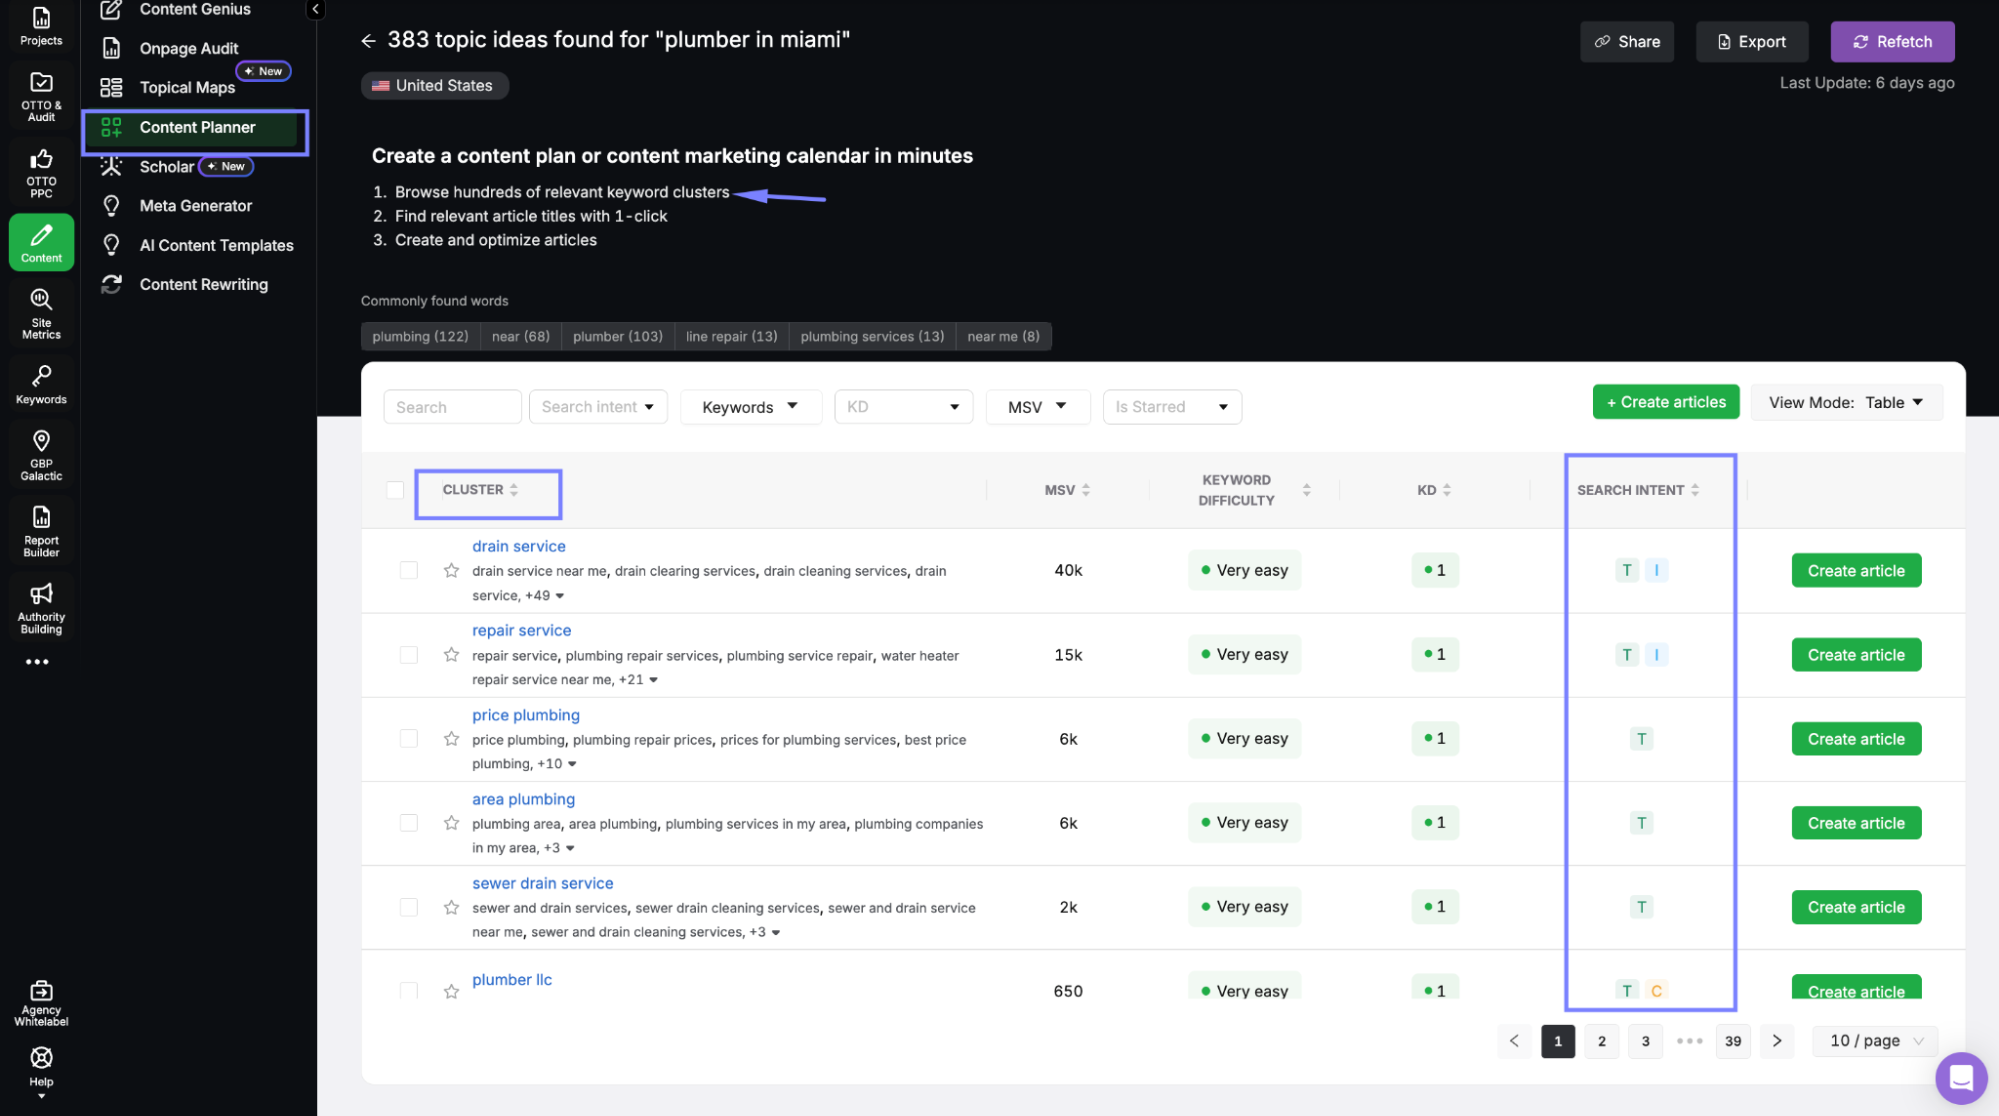Click the Export button
1999x1116 pixels.
[x=1751, y=41]
